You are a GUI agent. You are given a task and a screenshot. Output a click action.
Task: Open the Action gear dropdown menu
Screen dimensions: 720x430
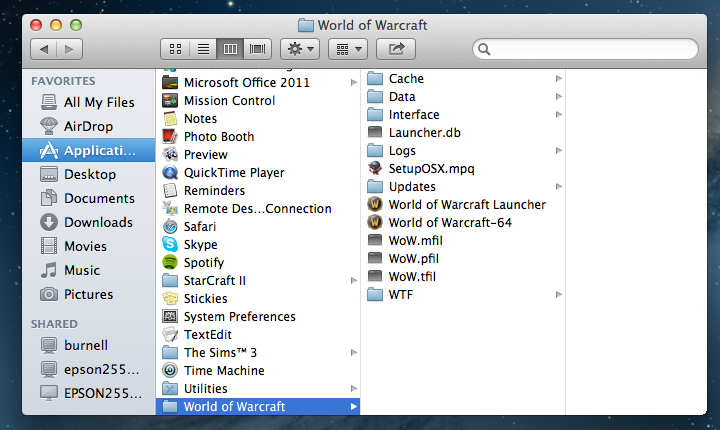pos(300,48)
